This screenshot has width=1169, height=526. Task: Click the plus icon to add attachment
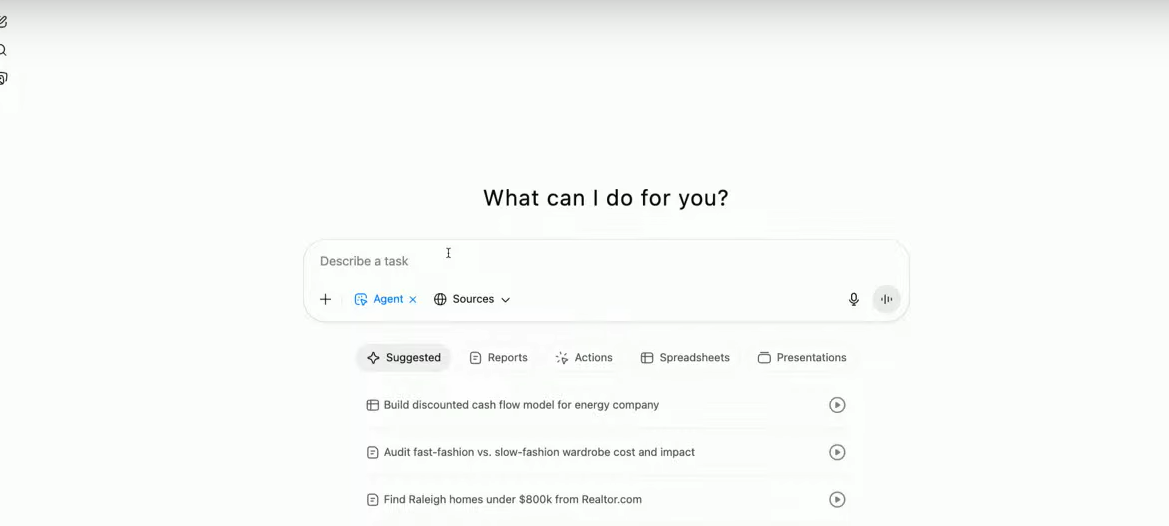(x=325, y=299)
